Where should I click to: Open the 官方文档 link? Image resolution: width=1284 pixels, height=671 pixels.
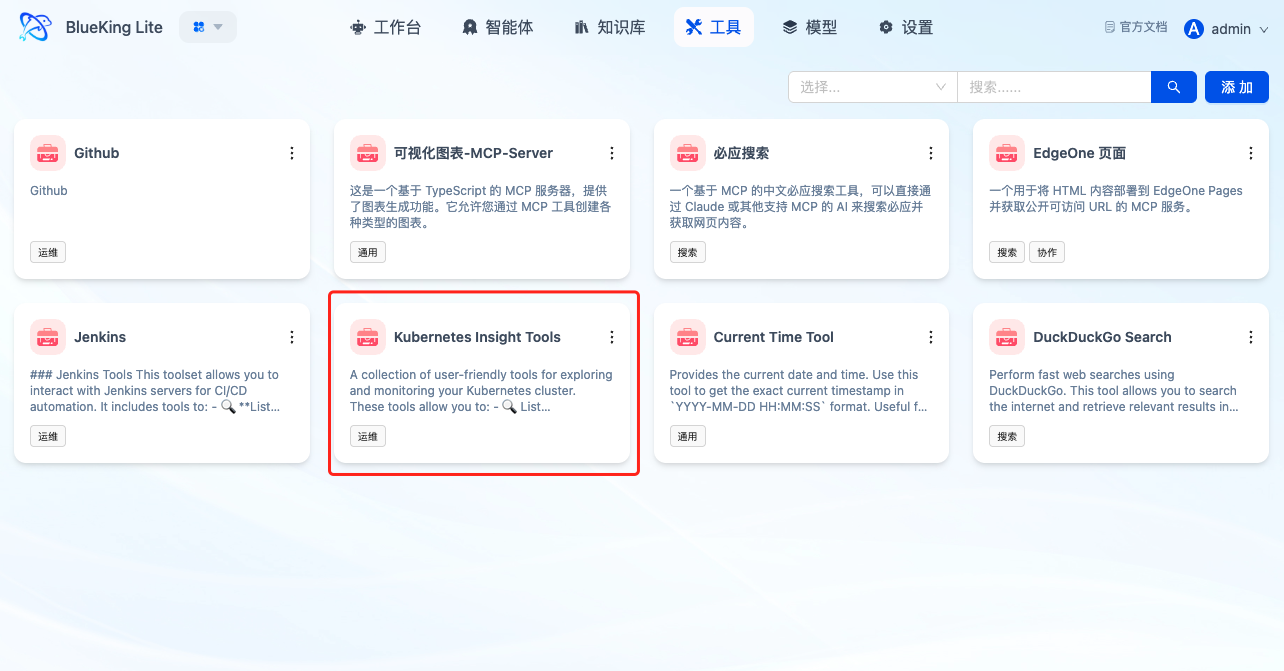[1136, 28]
